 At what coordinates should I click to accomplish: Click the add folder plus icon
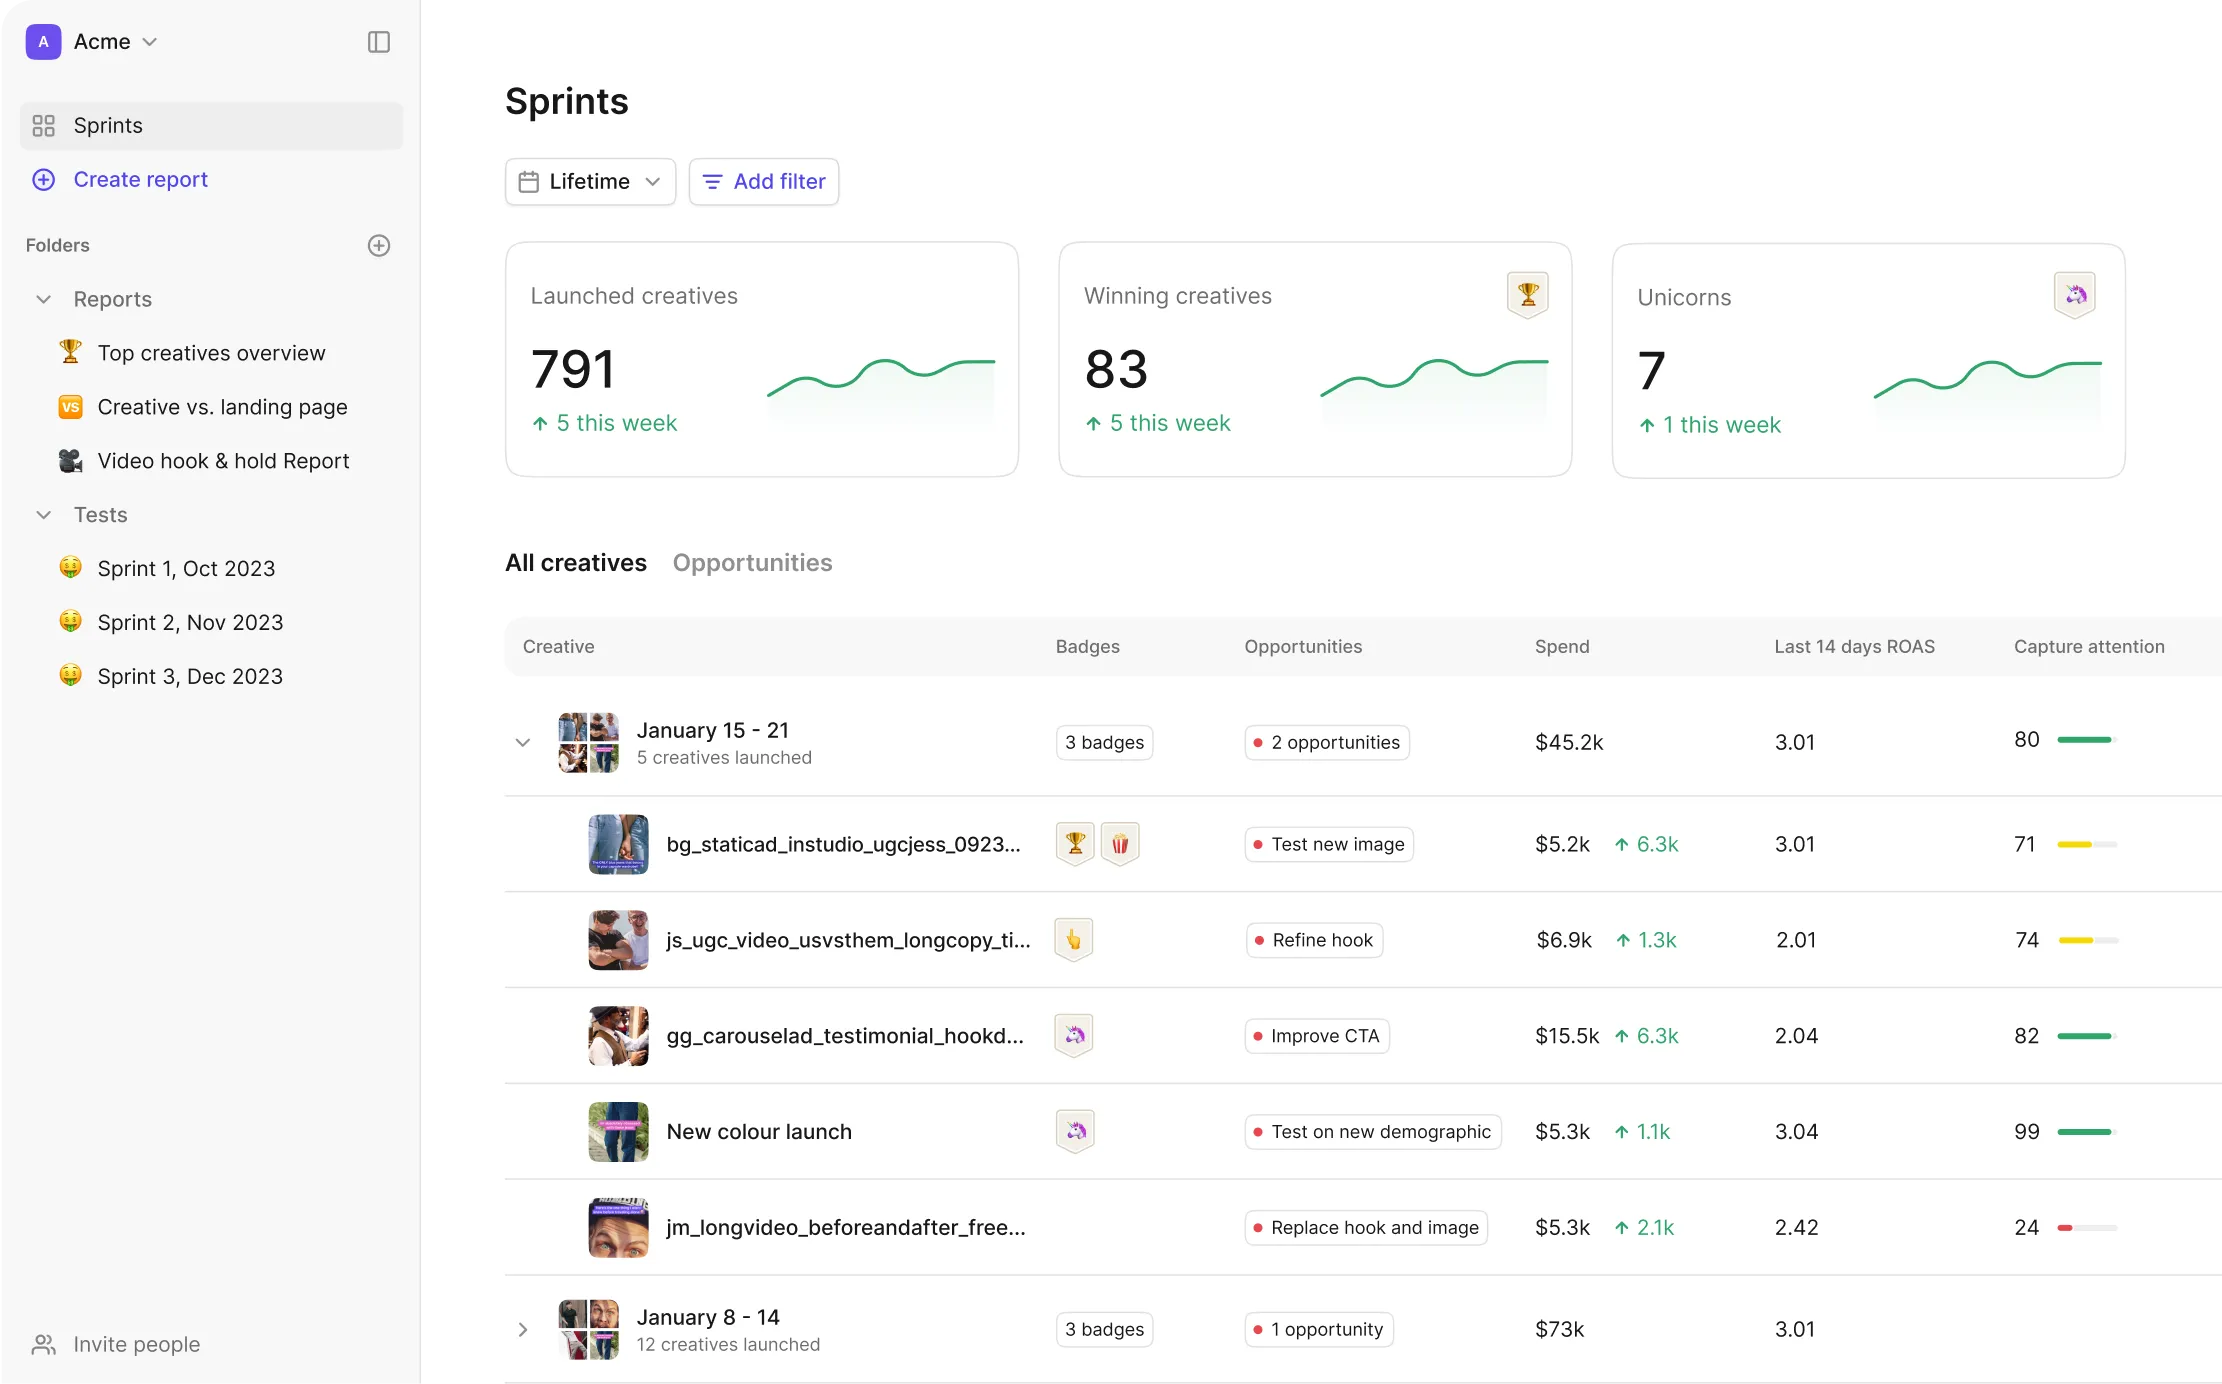point(378,245)
